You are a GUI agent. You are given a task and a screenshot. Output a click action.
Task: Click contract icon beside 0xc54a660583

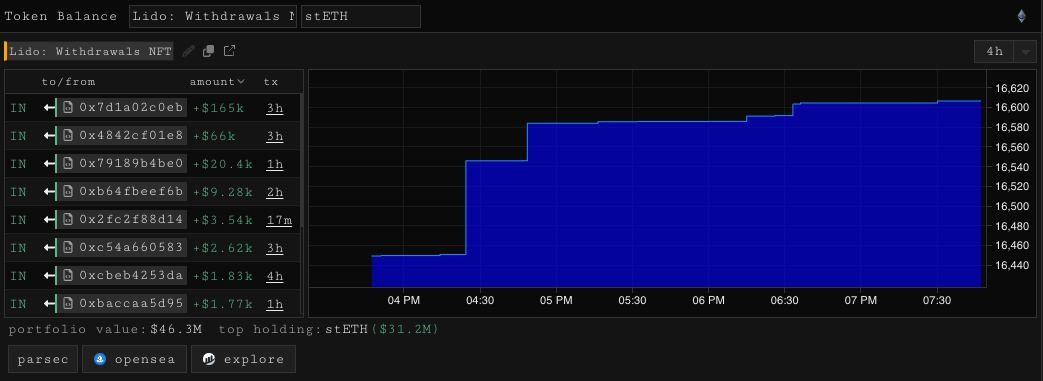tap(68, 247)
